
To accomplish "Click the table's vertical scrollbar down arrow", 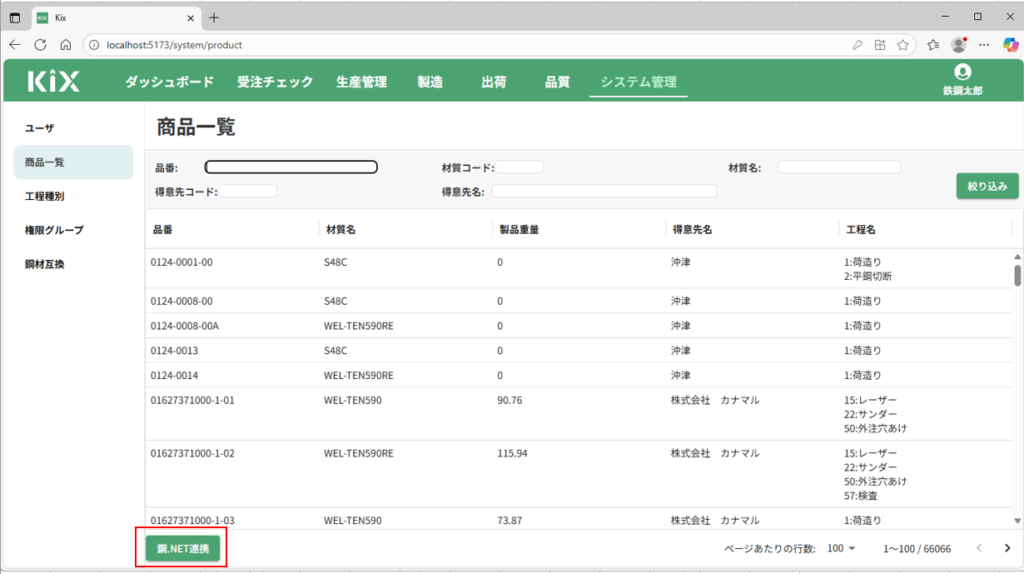I will coord(1018,520).
